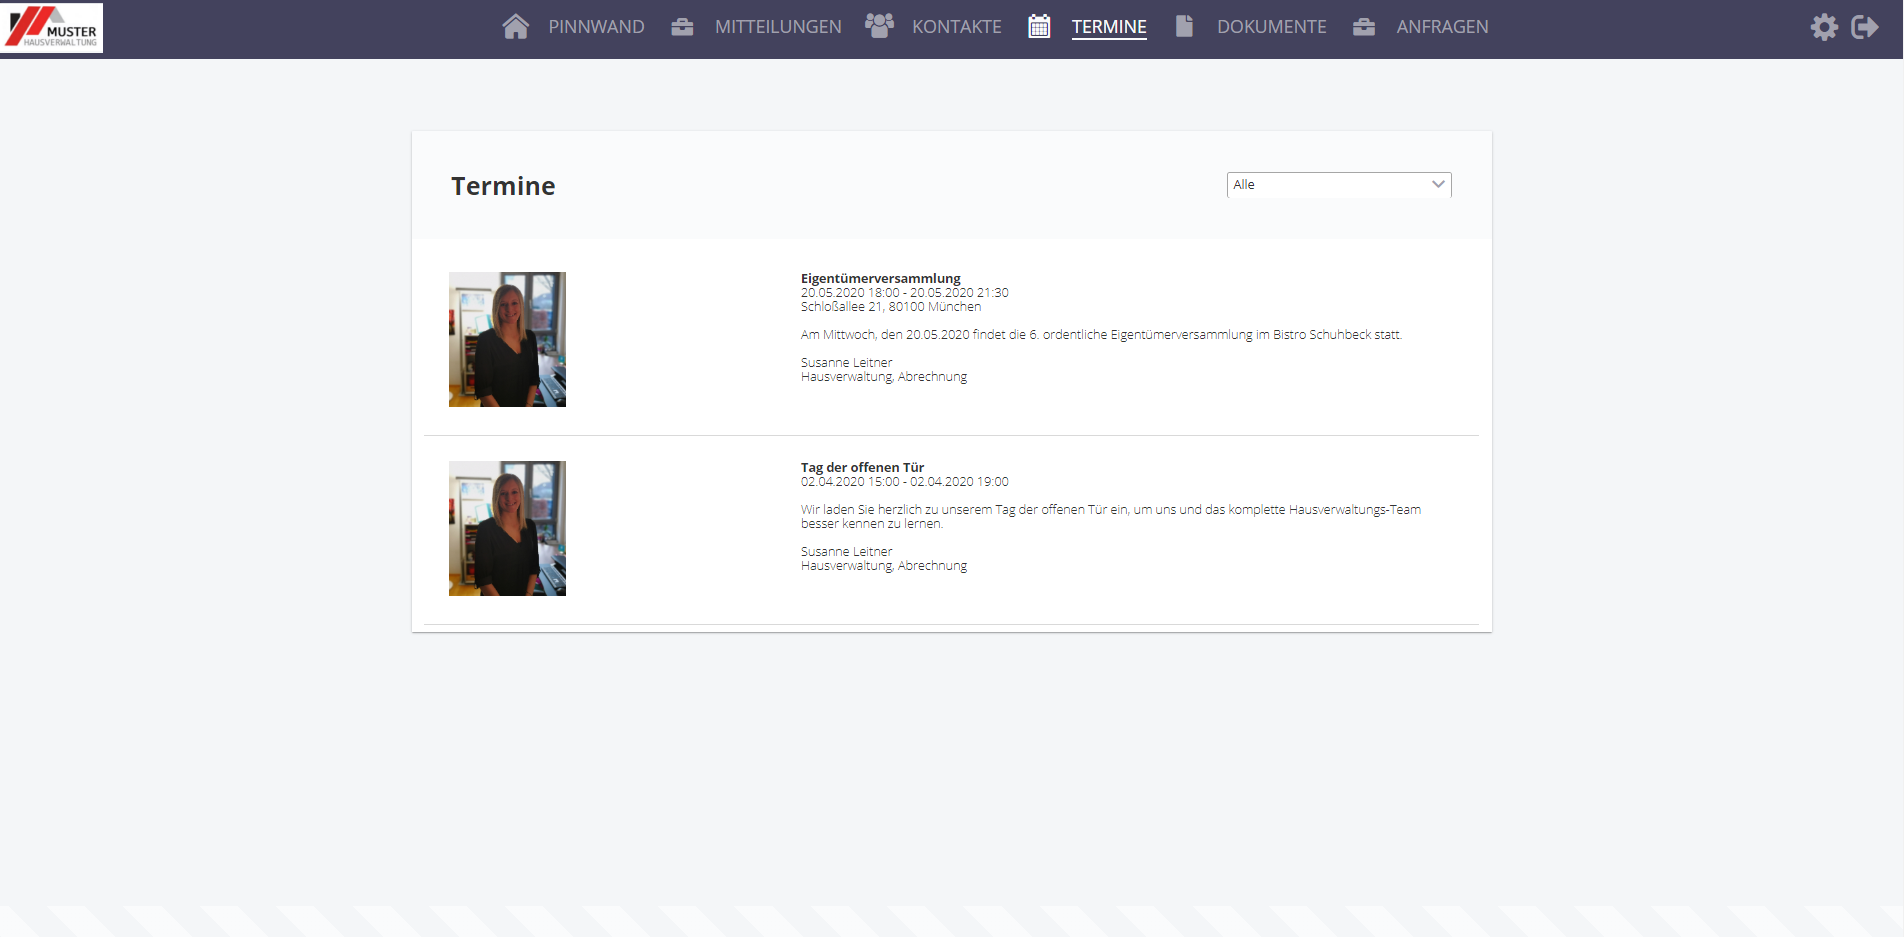Click Susanne Leitner's lower profile photo
The image size is (1904, 937).
click(x=506, y=528)
